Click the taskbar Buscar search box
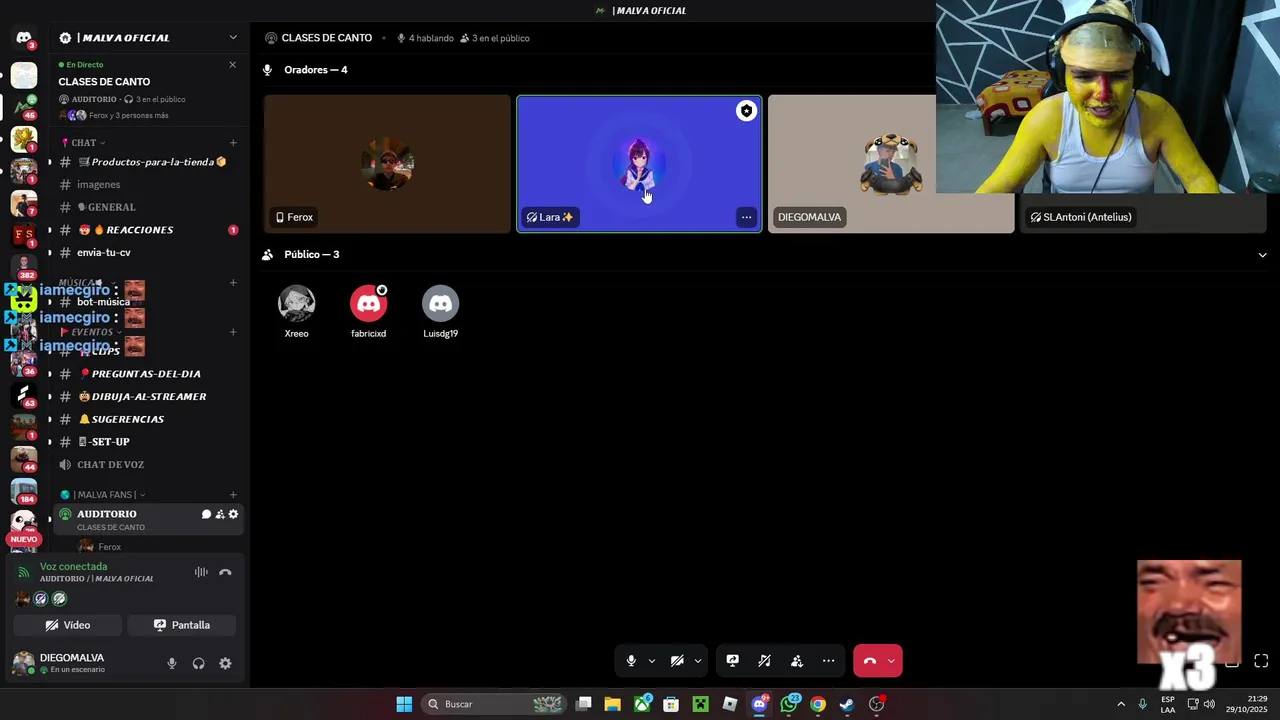The height and width of the screenshot is (720, 1280). [495, 704]
